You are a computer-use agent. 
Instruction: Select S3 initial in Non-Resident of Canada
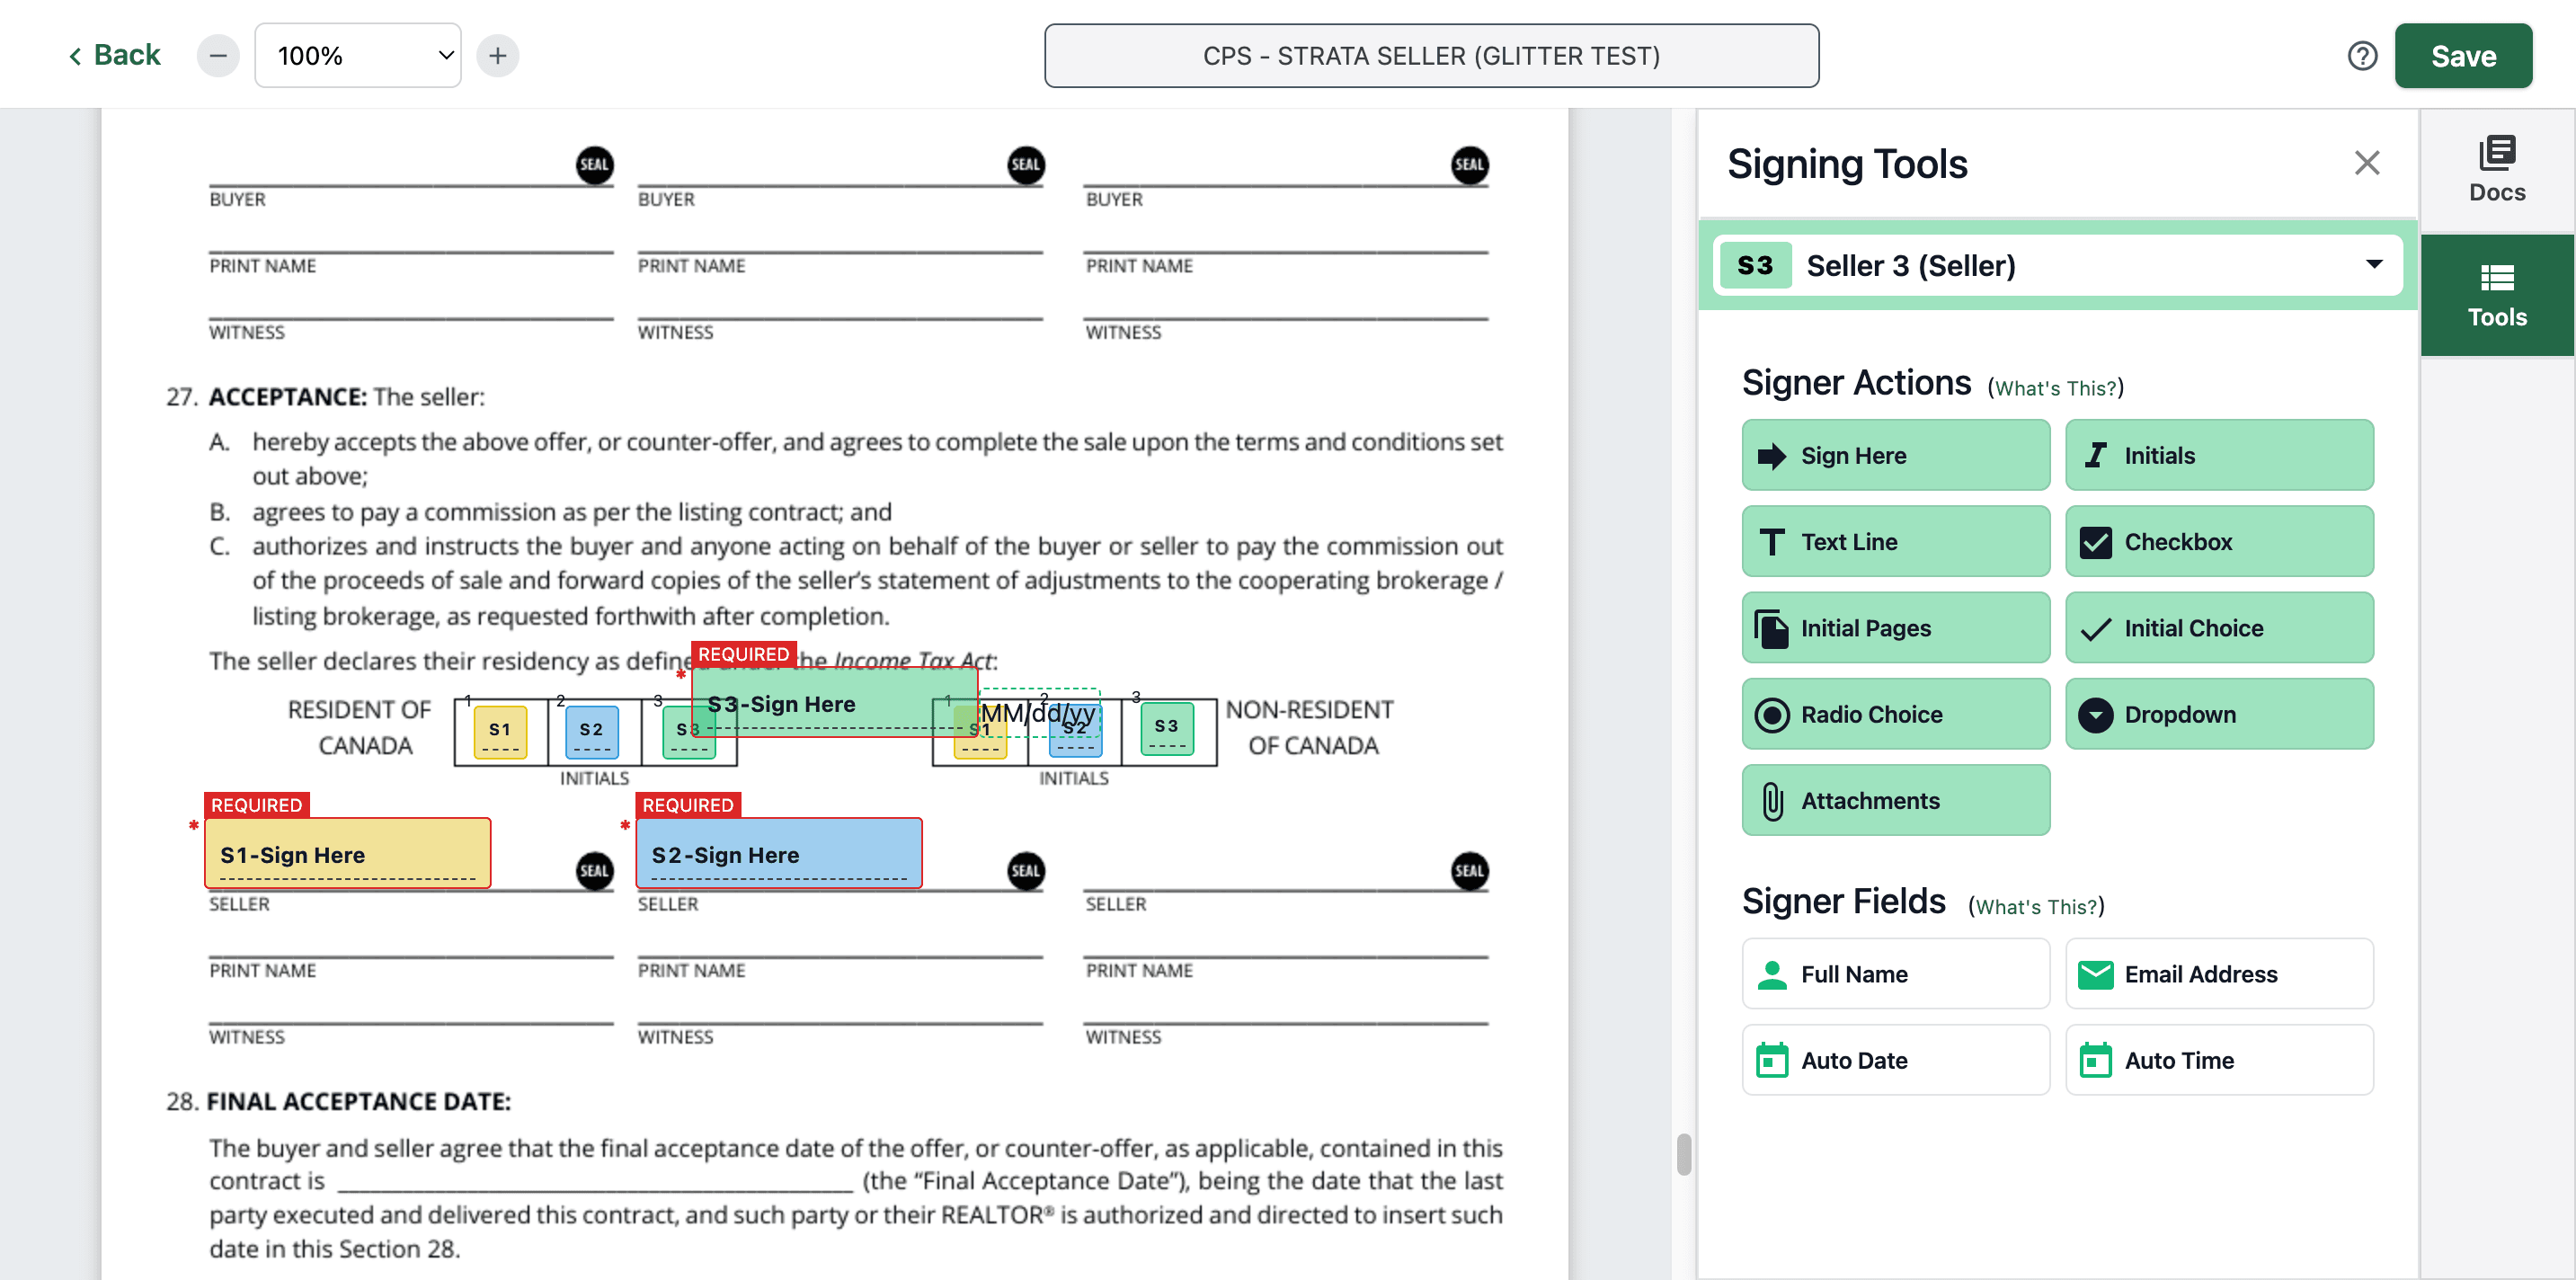click(1166, 729)
